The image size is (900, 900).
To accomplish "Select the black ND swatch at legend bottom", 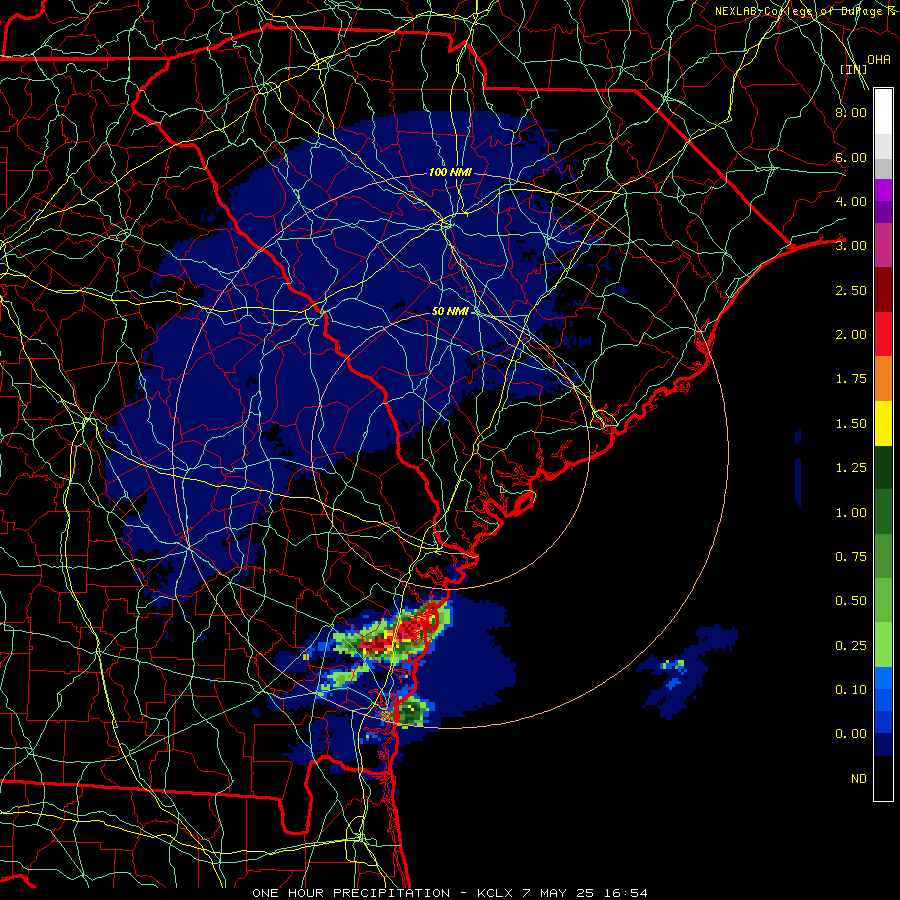I will [x=883, y=778].
